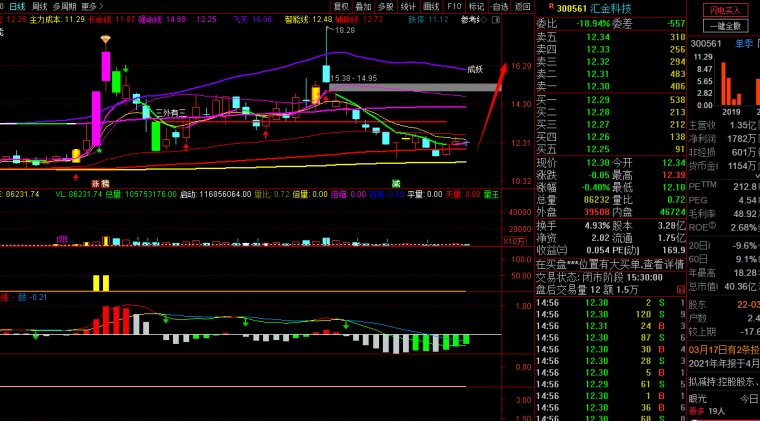The width and height of the screenshot is (760, 421).
Task: Open the 多周期 multi-period view
Action: pos(64,6)
